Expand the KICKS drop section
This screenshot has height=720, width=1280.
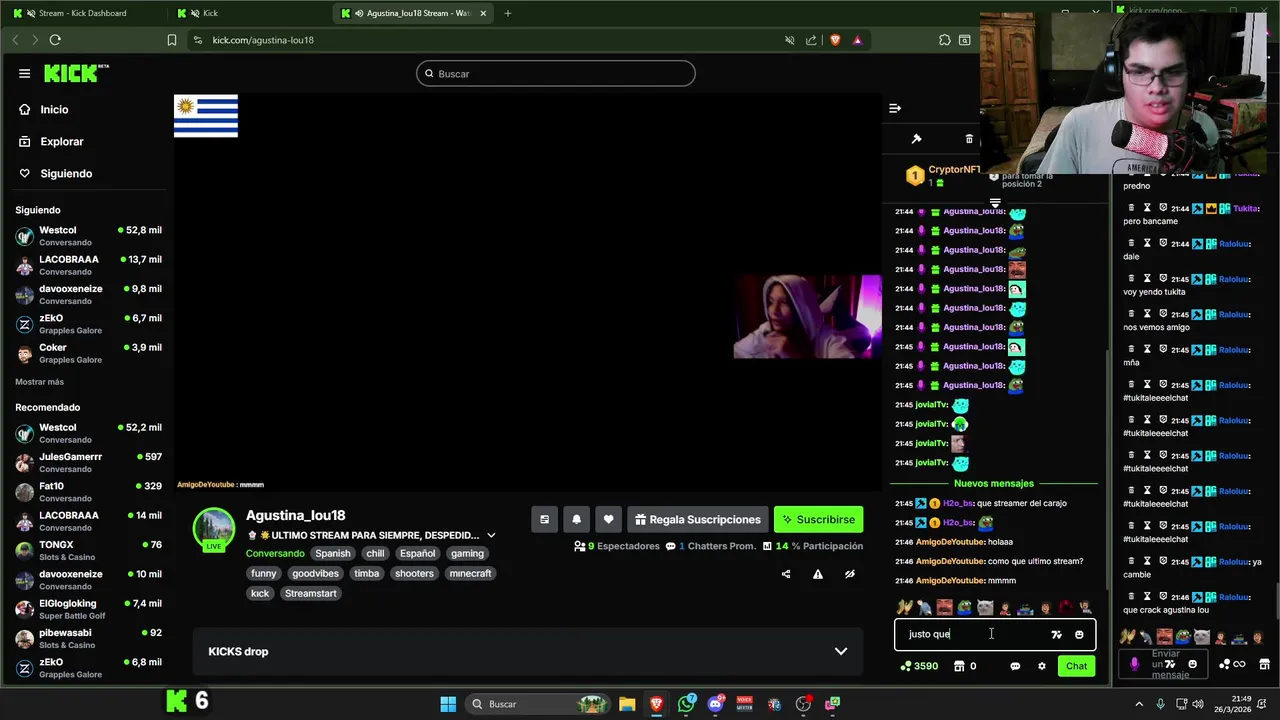click(x=528, y=651)
